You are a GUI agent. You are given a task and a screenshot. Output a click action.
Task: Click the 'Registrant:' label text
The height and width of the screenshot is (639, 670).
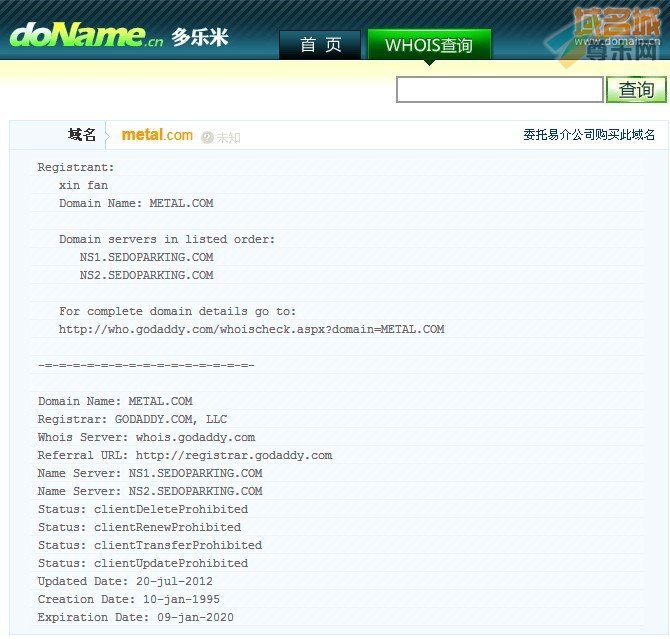[x=76, y=167]
